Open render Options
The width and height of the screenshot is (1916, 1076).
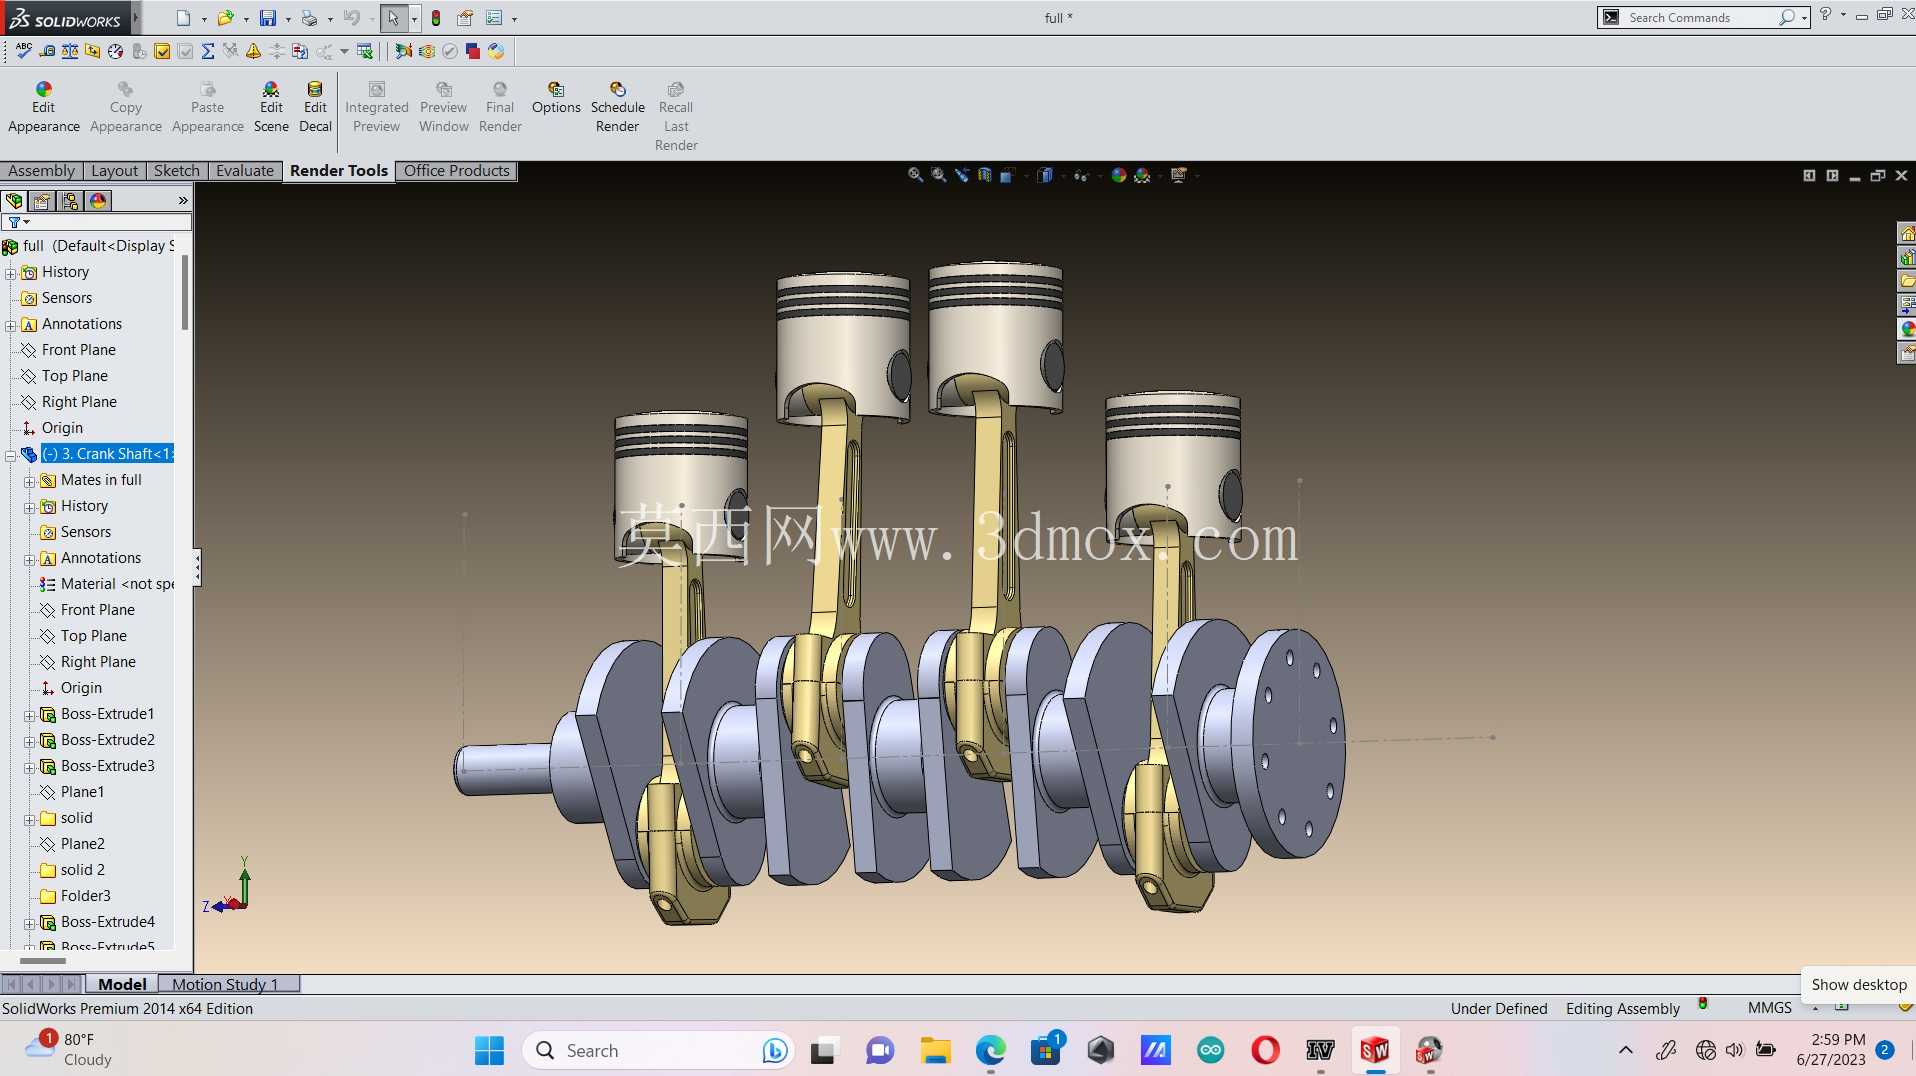pyautogui.click(x=556, y=98)
